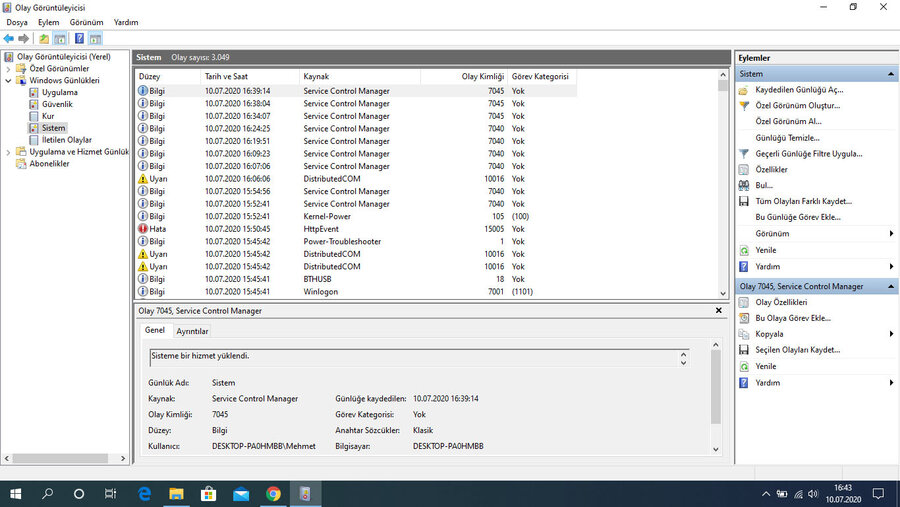Close the event preview pane with X
Screen dimensions: 900x507
718,311
